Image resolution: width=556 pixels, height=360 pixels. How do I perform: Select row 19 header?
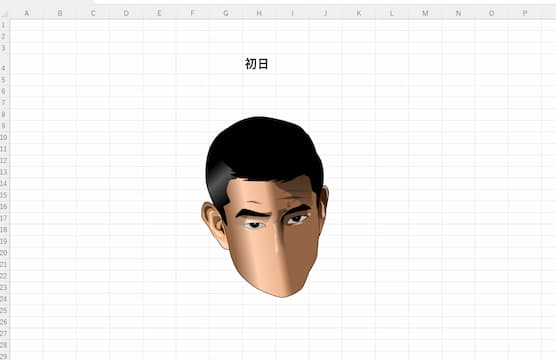point(5,241)
